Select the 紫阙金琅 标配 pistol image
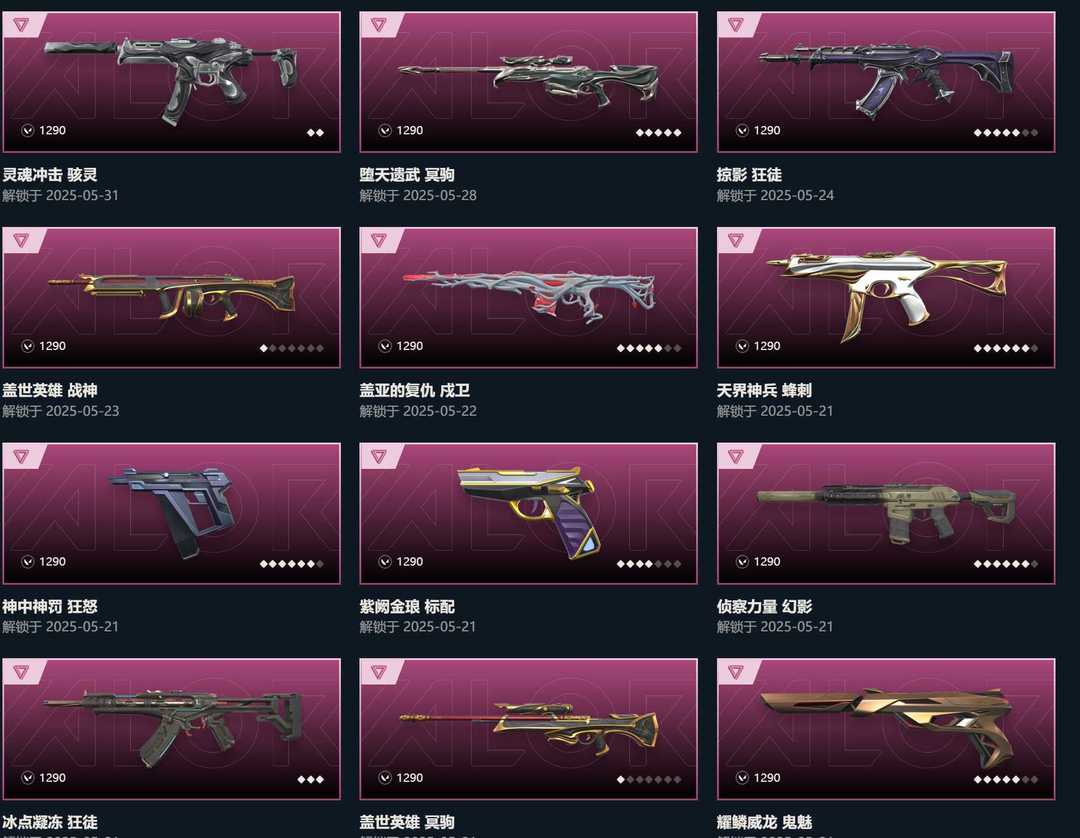 tap(528, 510)
